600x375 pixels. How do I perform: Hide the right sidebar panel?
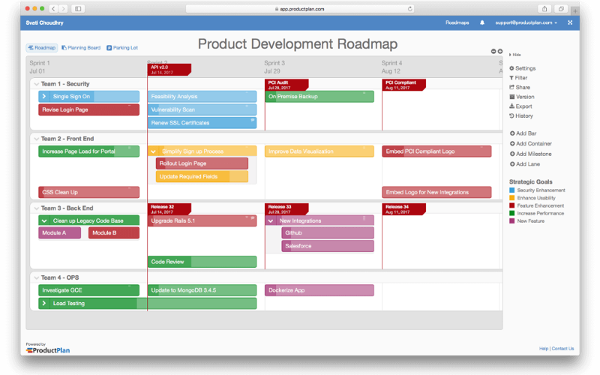click(x=515, y=55)
